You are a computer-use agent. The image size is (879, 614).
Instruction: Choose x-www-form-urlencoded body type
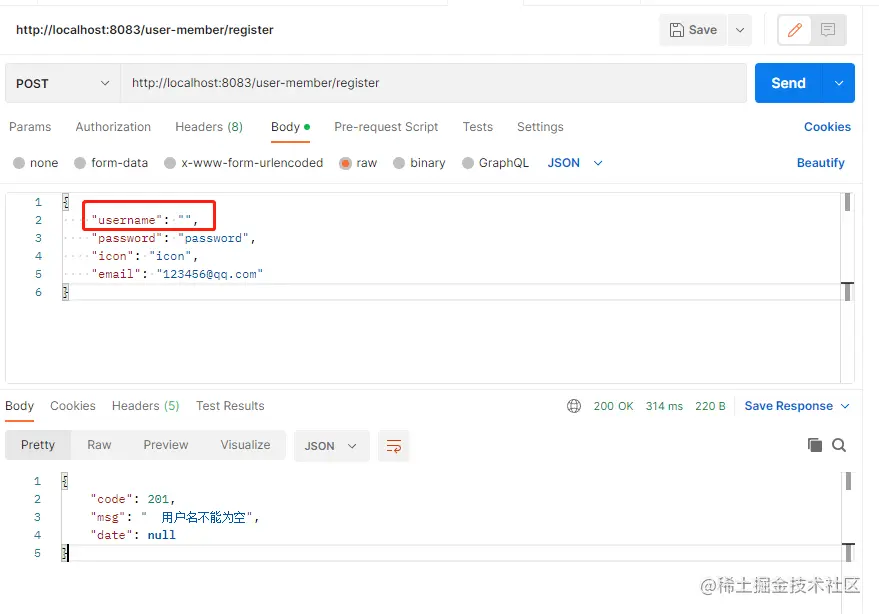click(x=170, y=163)
